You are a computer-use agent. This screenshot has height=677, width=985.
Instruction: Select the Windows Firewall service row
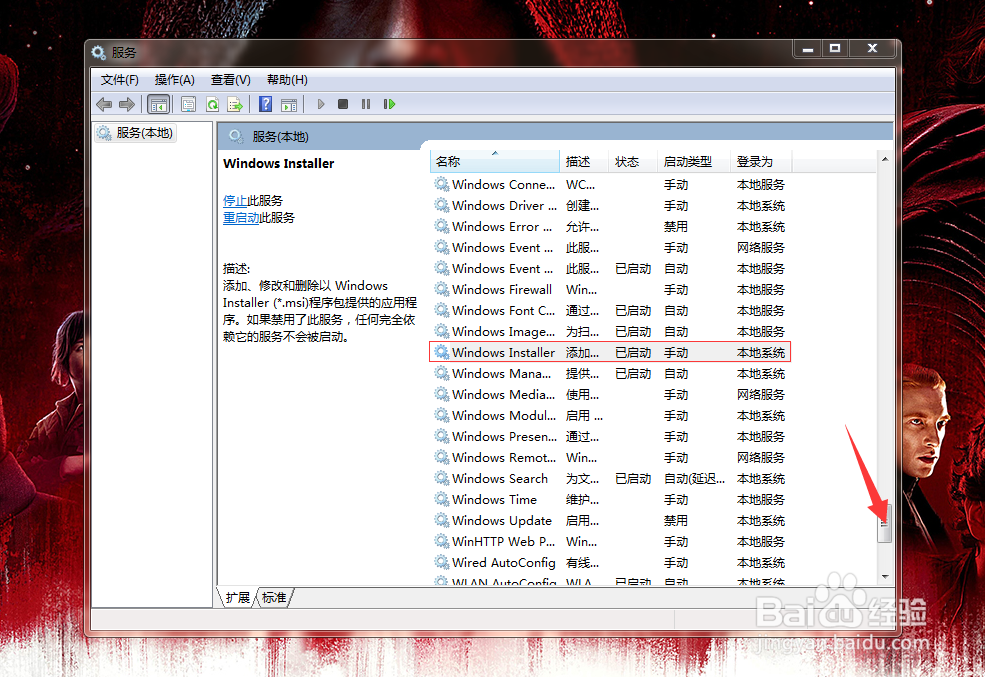[x=610, y=290]
